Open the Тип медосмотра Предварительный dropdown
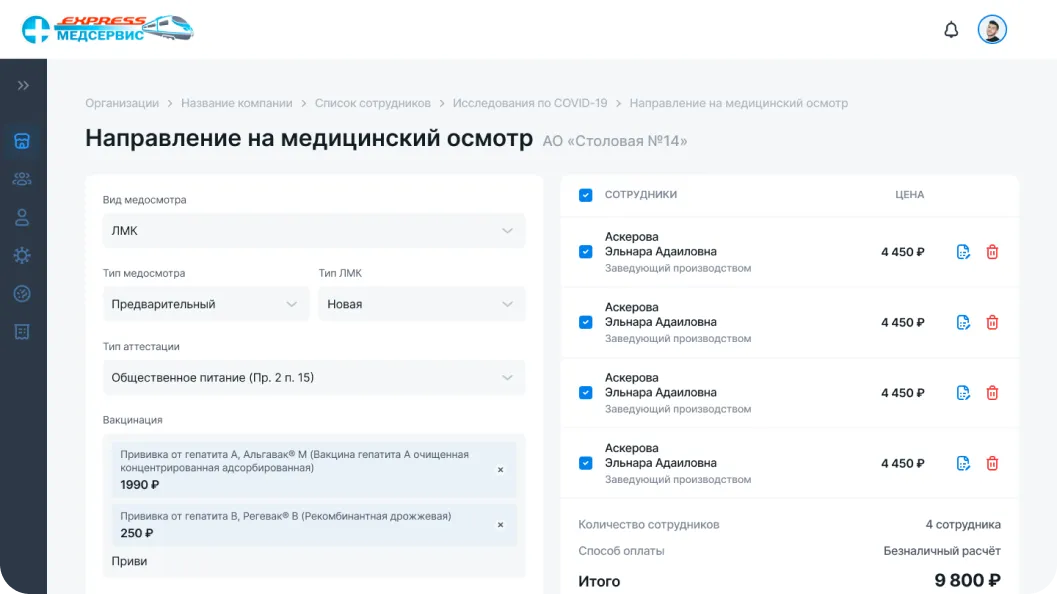Viewport: 1057px width, 594px height. [x=206, y=304]
